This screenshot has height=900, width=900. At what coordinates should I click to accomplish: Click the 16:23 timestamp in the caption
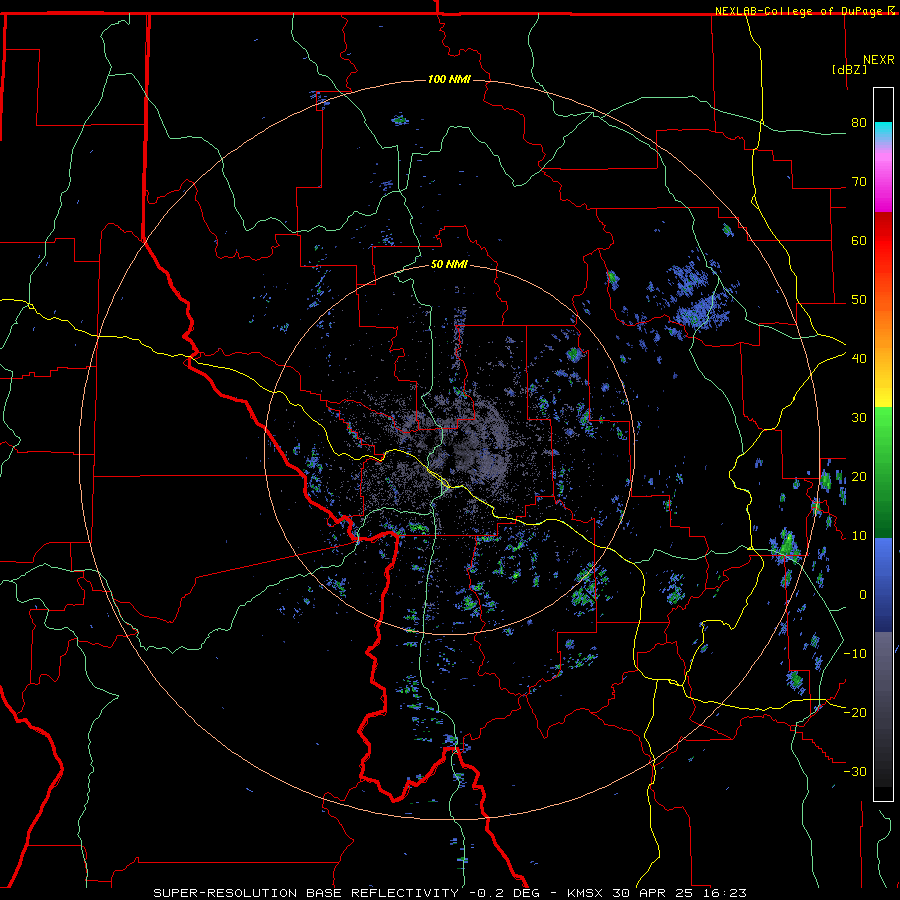coord(727,893)
